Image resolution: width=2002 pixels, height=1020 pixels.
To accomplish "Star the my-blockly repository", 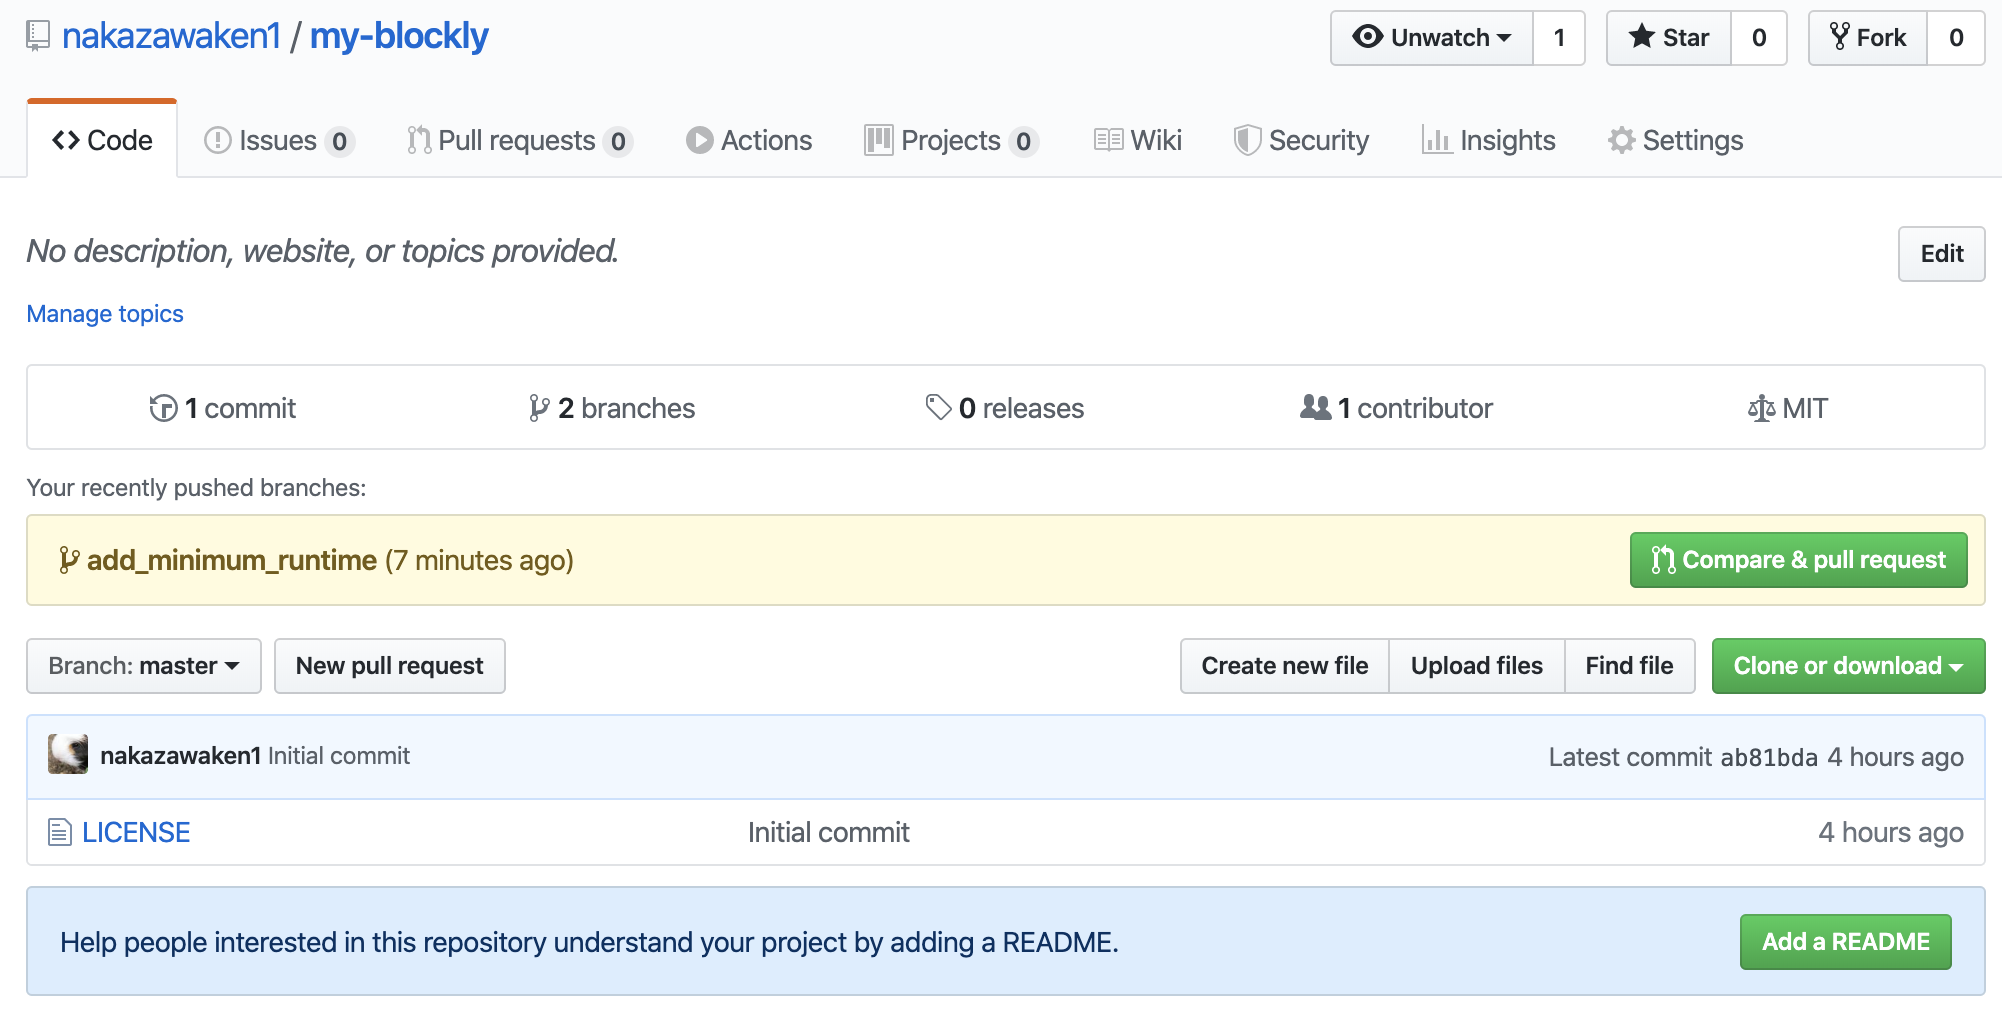I will click(1668, 37).
